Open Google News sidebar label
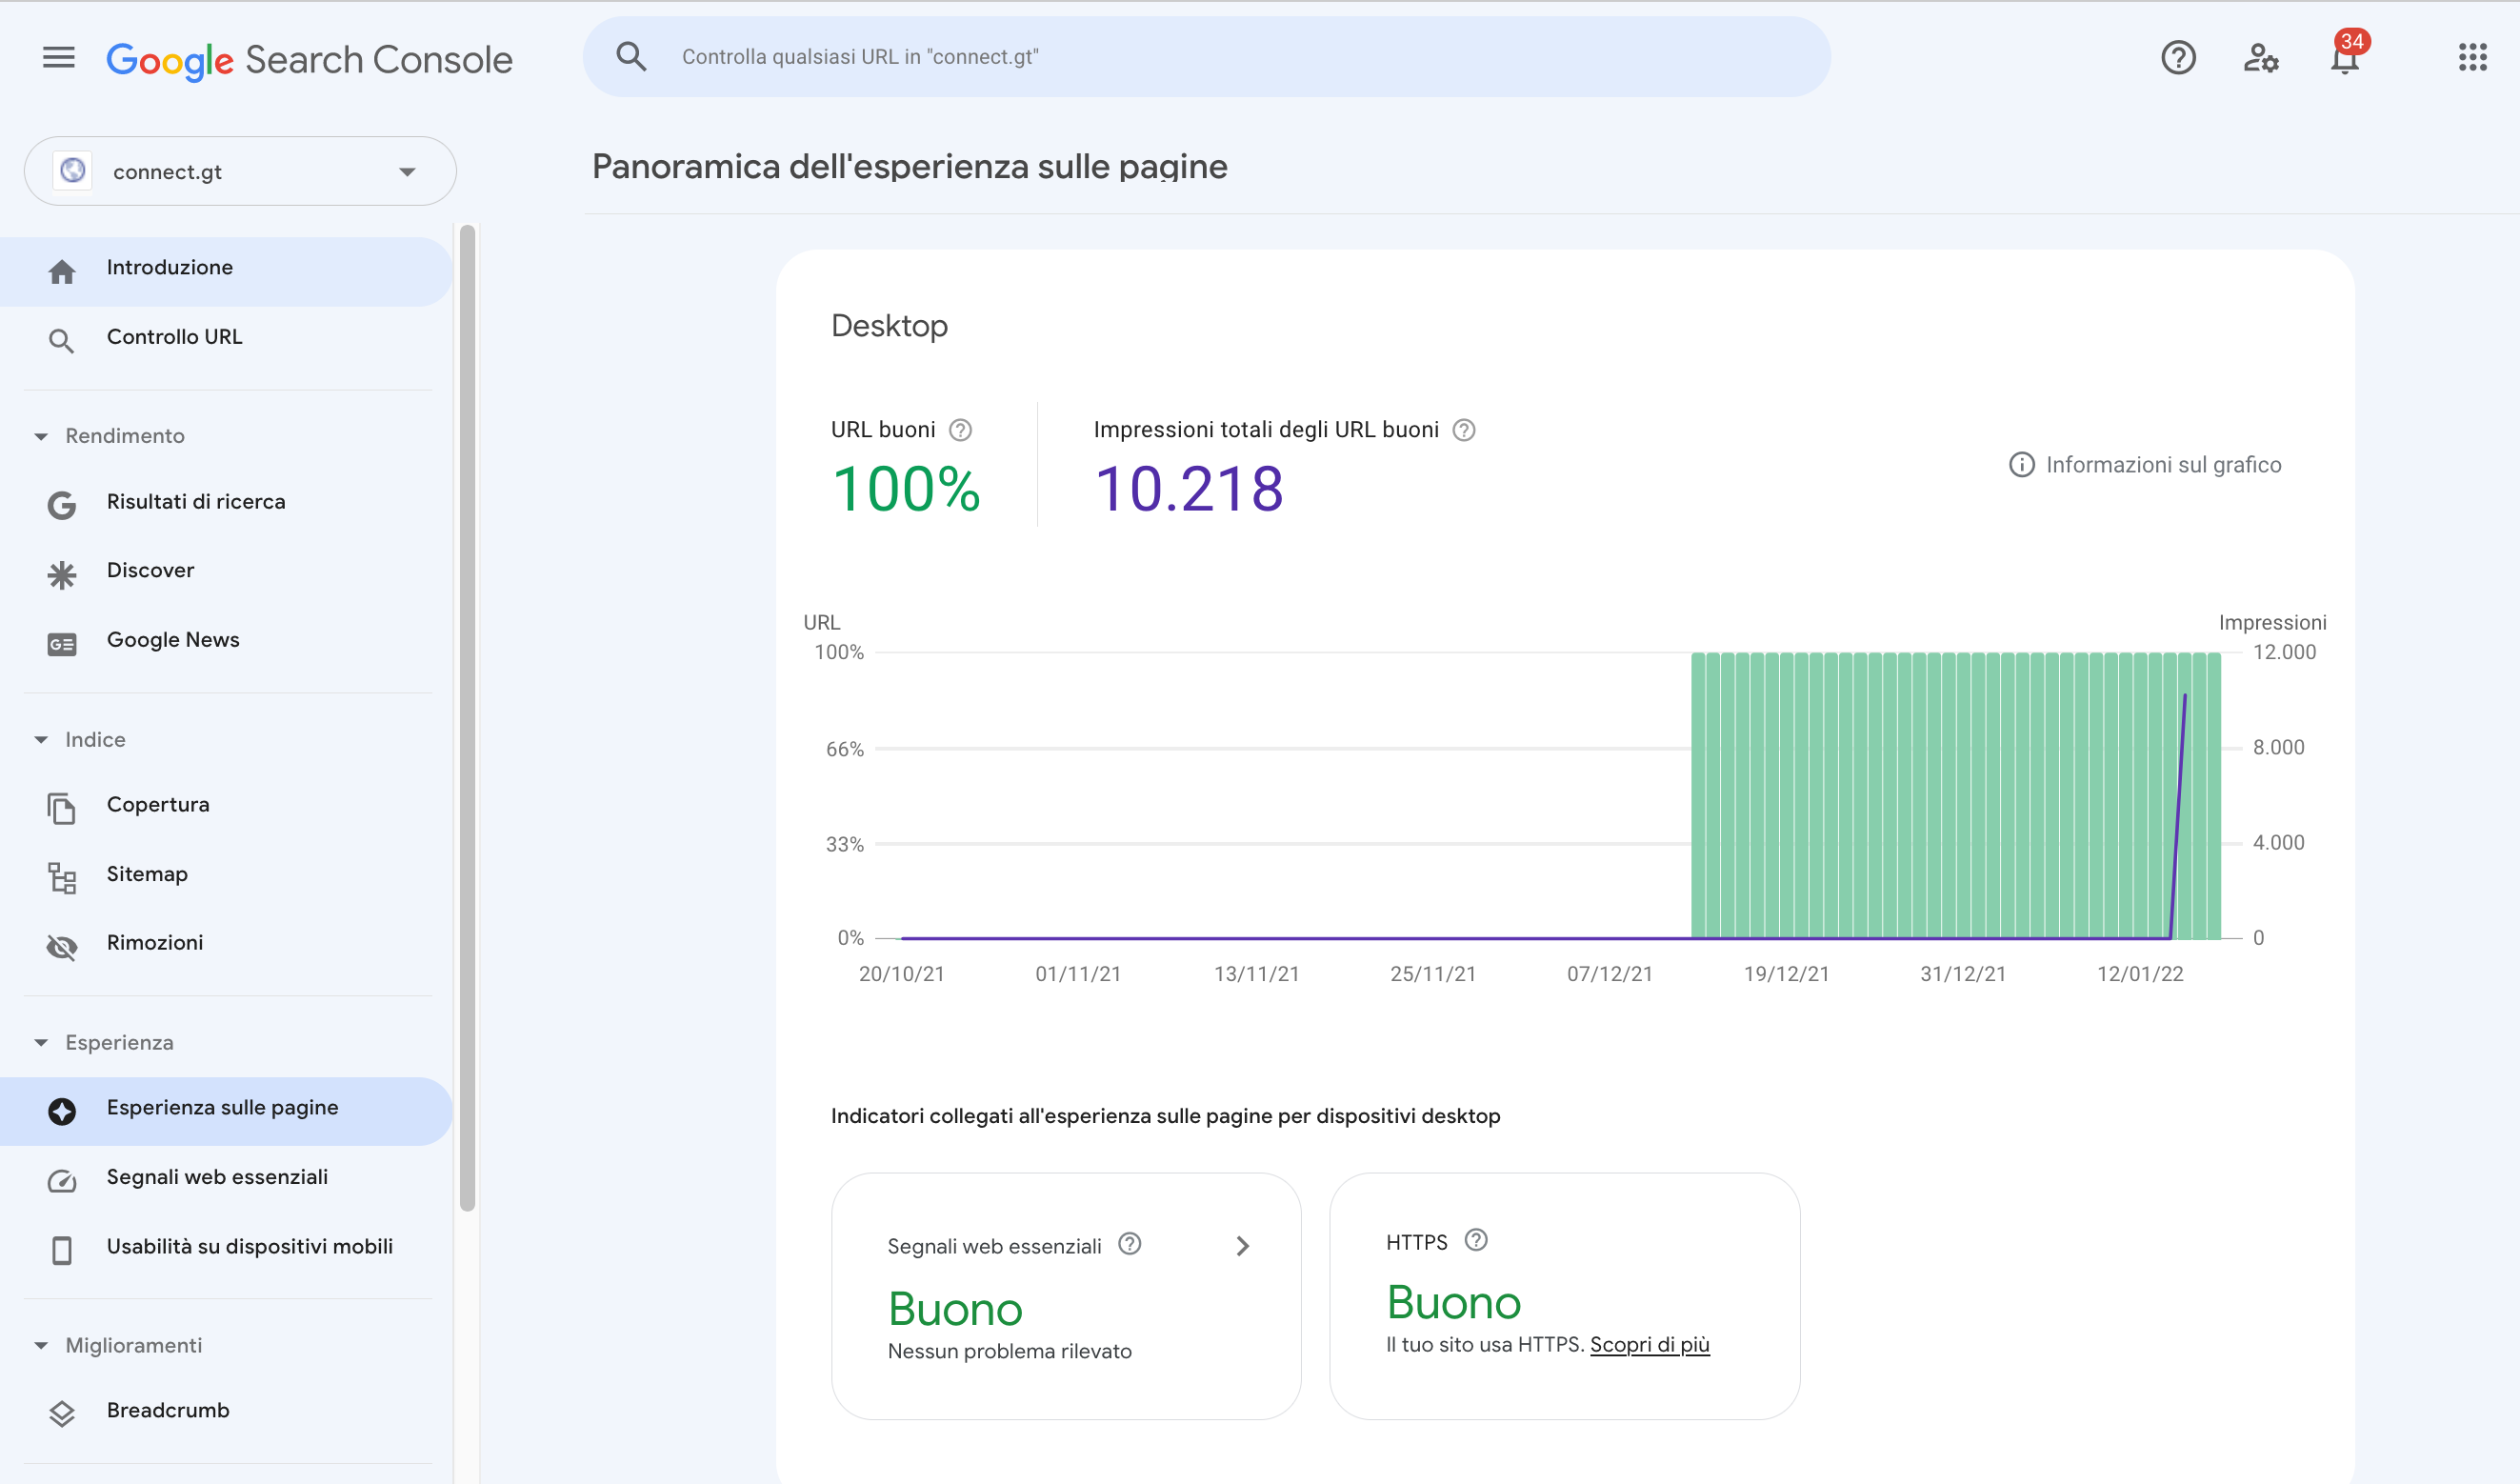Image resolution: width=2520 pixels, height=1484 pixels. click(x=173, y=640)
